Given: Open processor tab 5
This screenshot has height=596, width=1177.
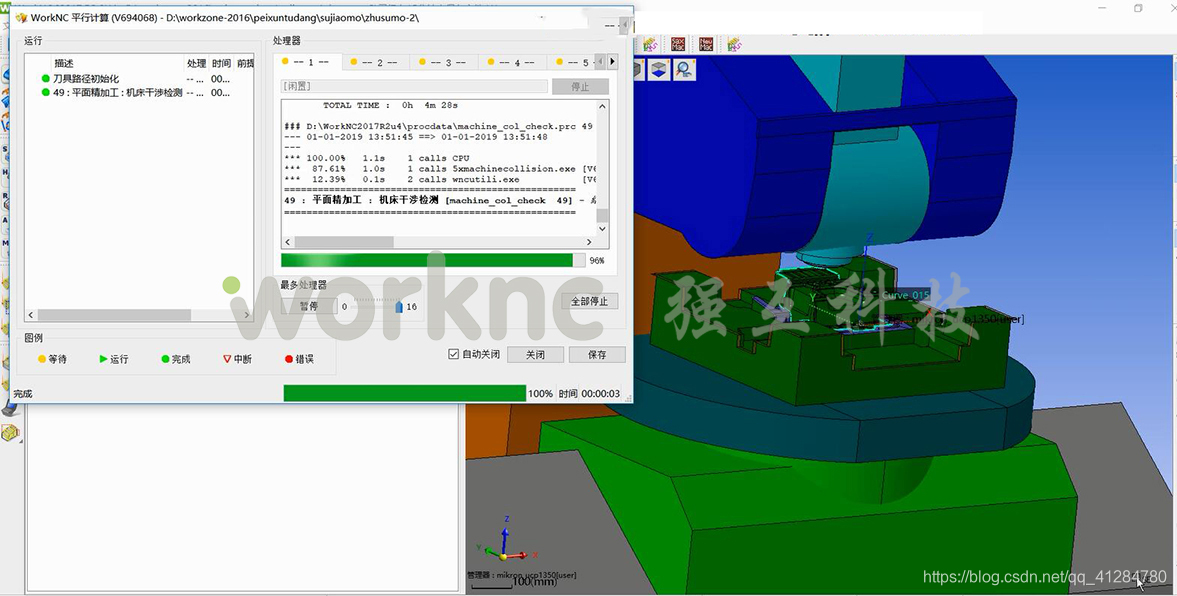Looking at the screenshot, I should pos(572,62).
